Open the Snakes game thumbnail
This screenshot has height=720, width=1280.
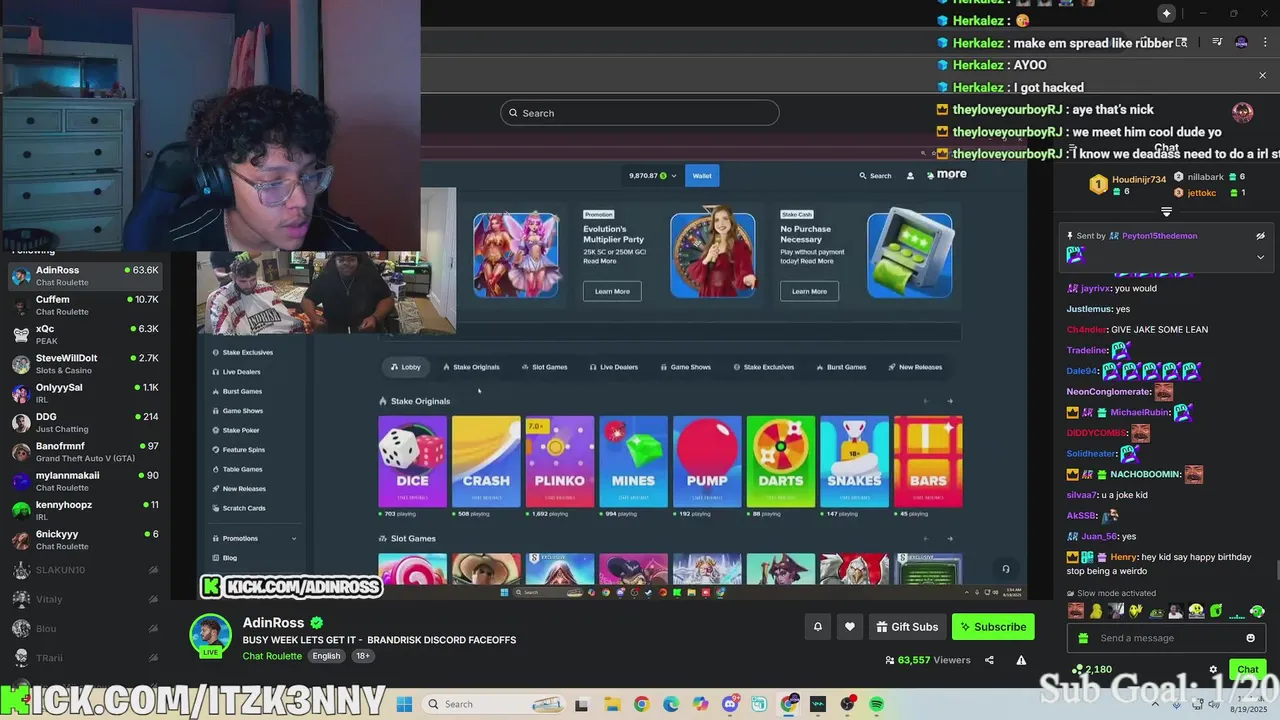tap(854, 461)
